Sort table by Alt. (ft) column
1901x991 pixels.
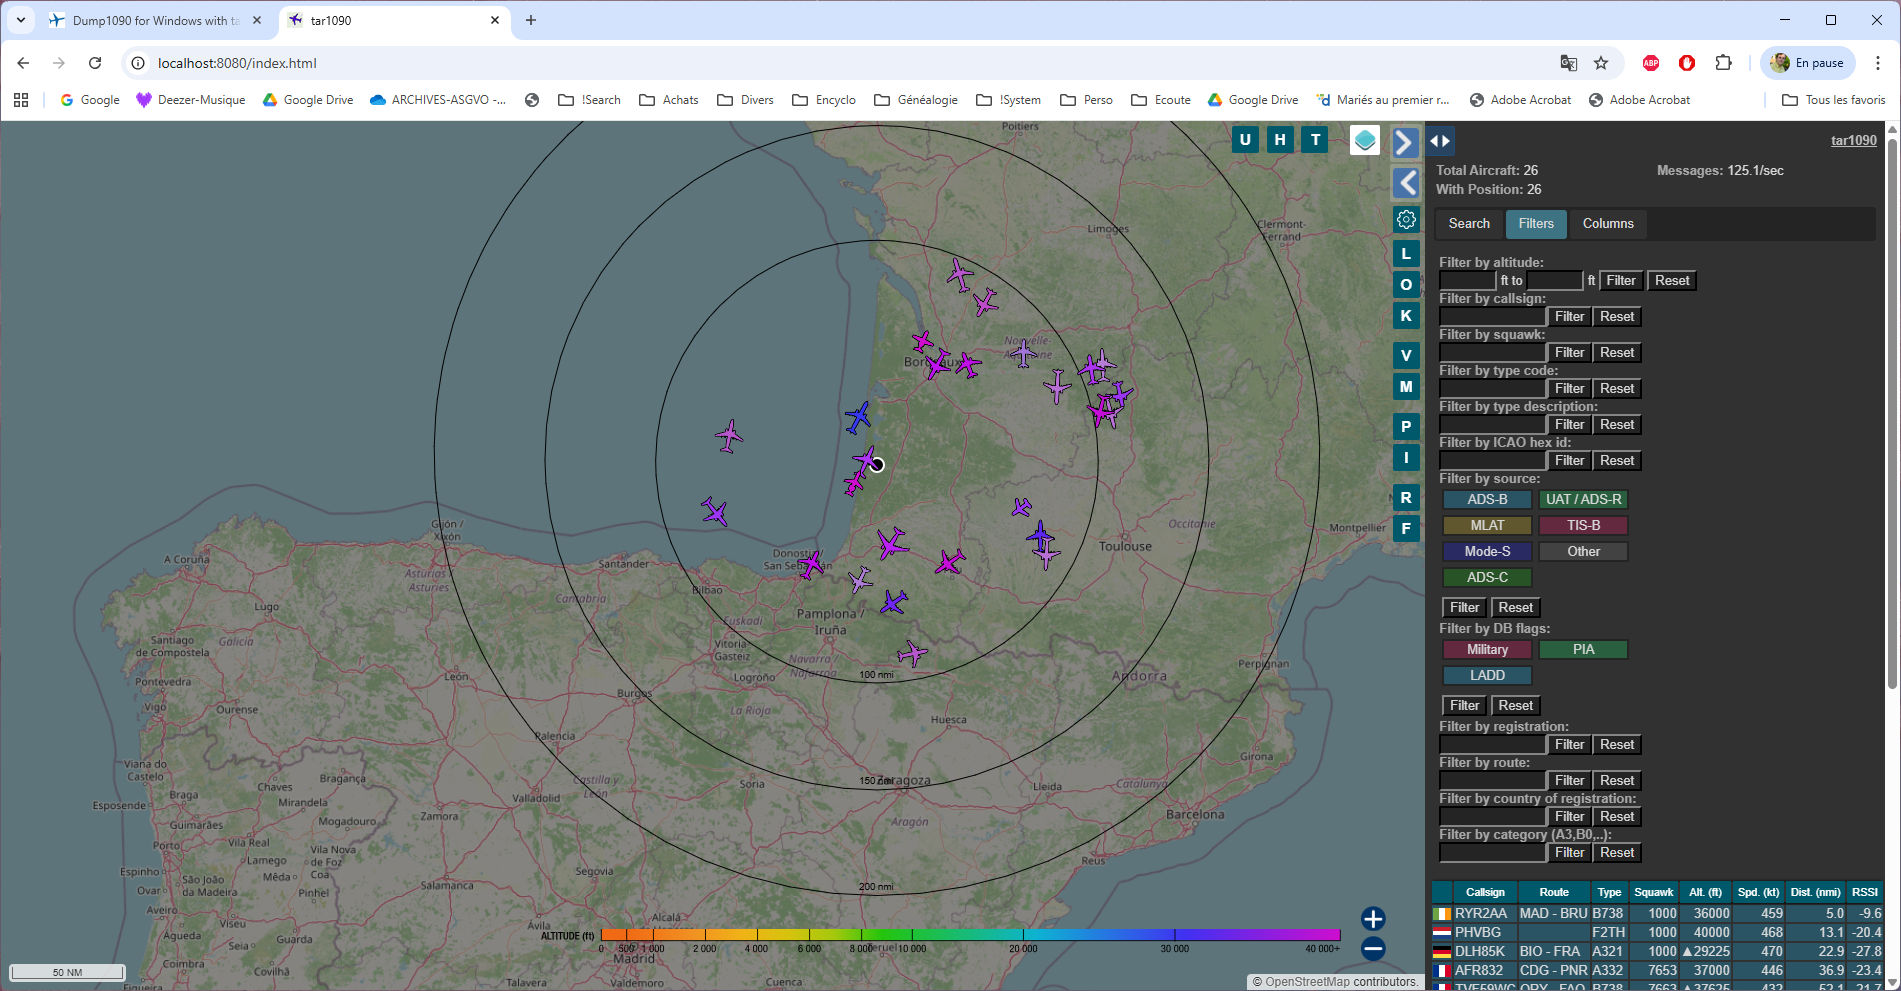tap(1706, 892)
